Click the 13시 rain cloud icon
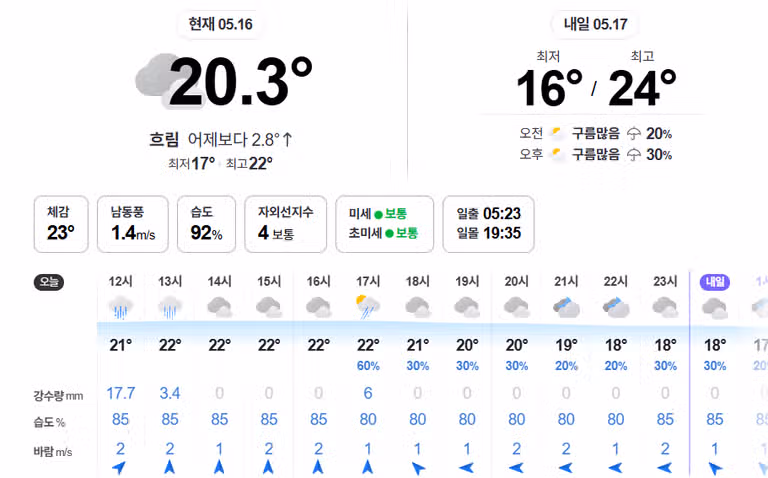 170,307
